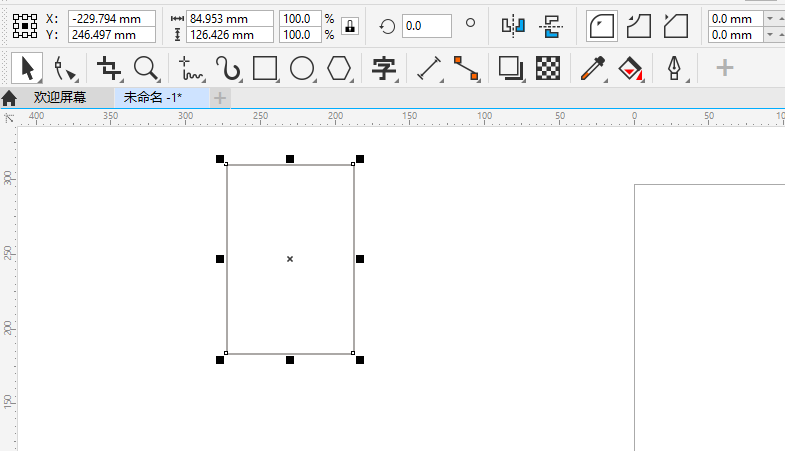Image resolution: width=785 pixels, height=451 pixels.
Task: Select the Pick (arrow) tool
Action: [x=27, y=68]
